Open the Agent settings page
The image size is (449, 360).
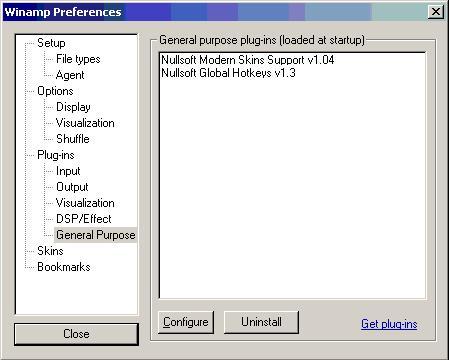click(70, 75)
